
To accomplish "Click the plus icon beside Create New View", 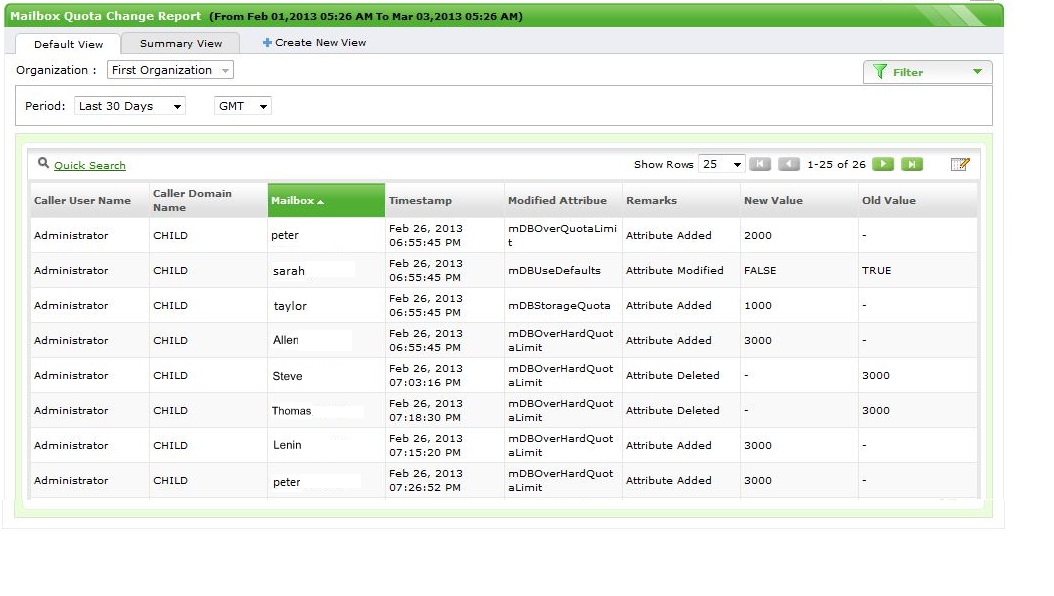I will click(x=267, y=43).
